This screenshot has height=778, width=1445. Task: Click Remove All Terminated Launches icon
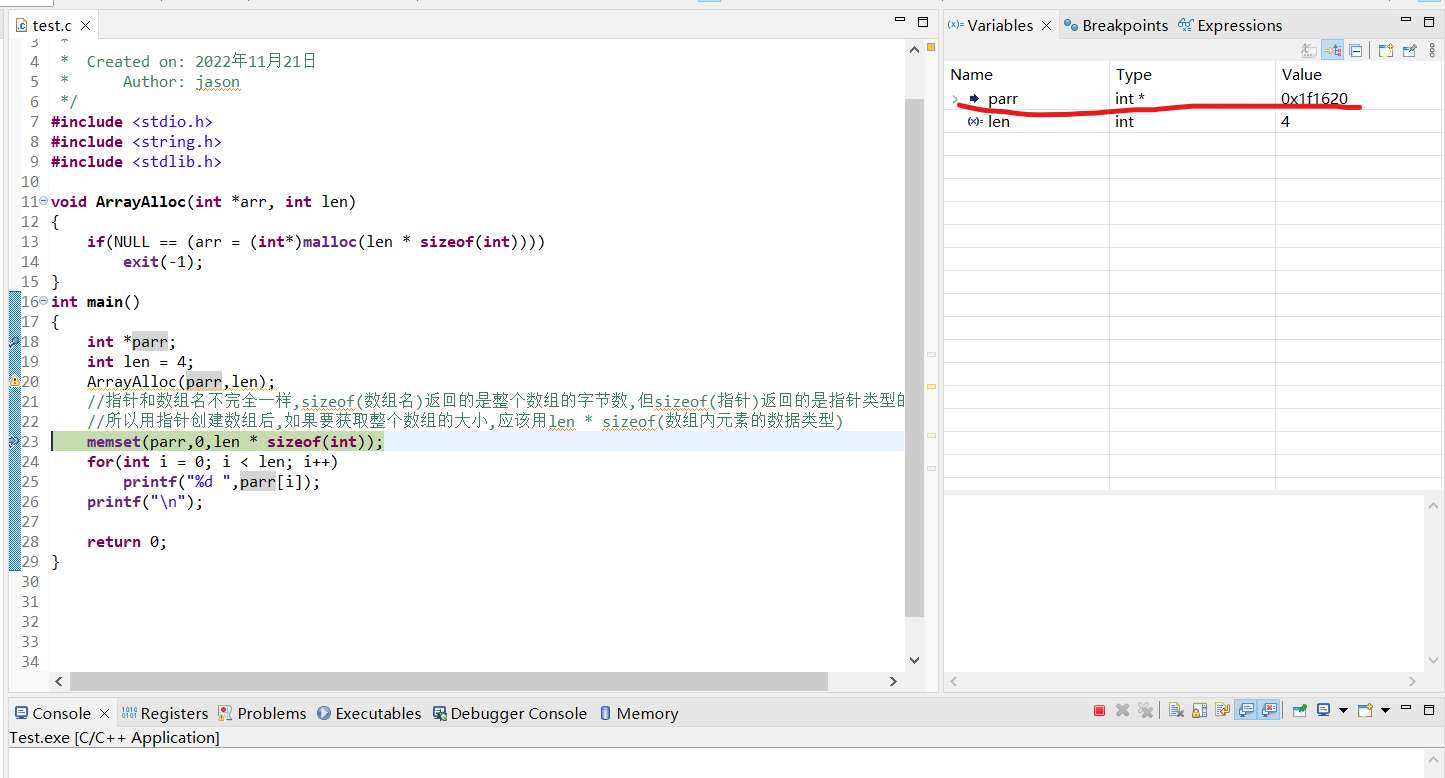coord(1146,710)
